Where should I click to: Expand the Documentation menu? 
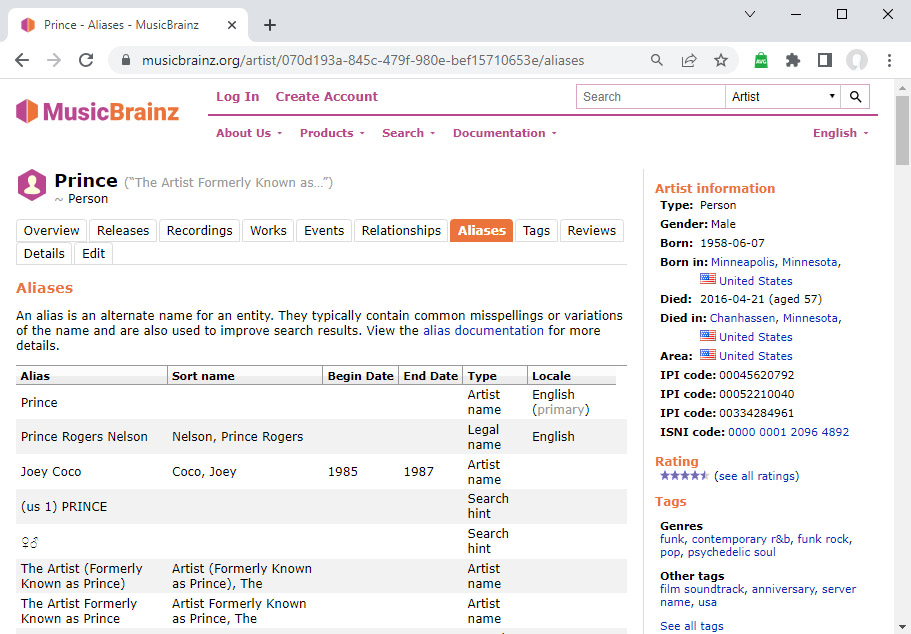point(505,133)
